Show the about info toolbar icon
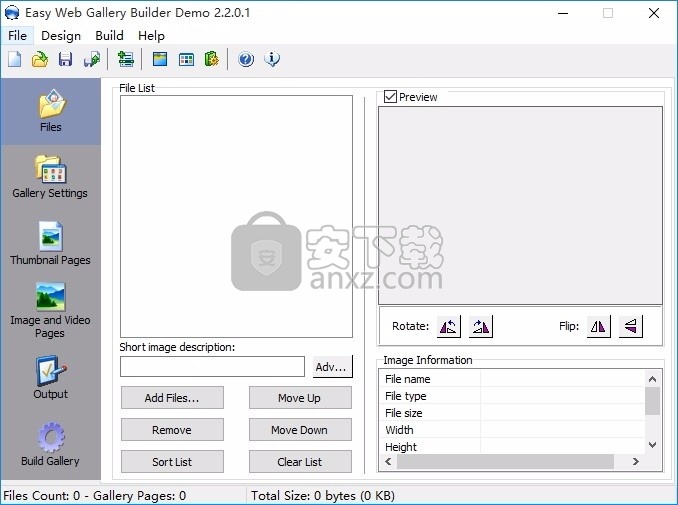The height and width of the screenshot is (505, 678). 272,59
